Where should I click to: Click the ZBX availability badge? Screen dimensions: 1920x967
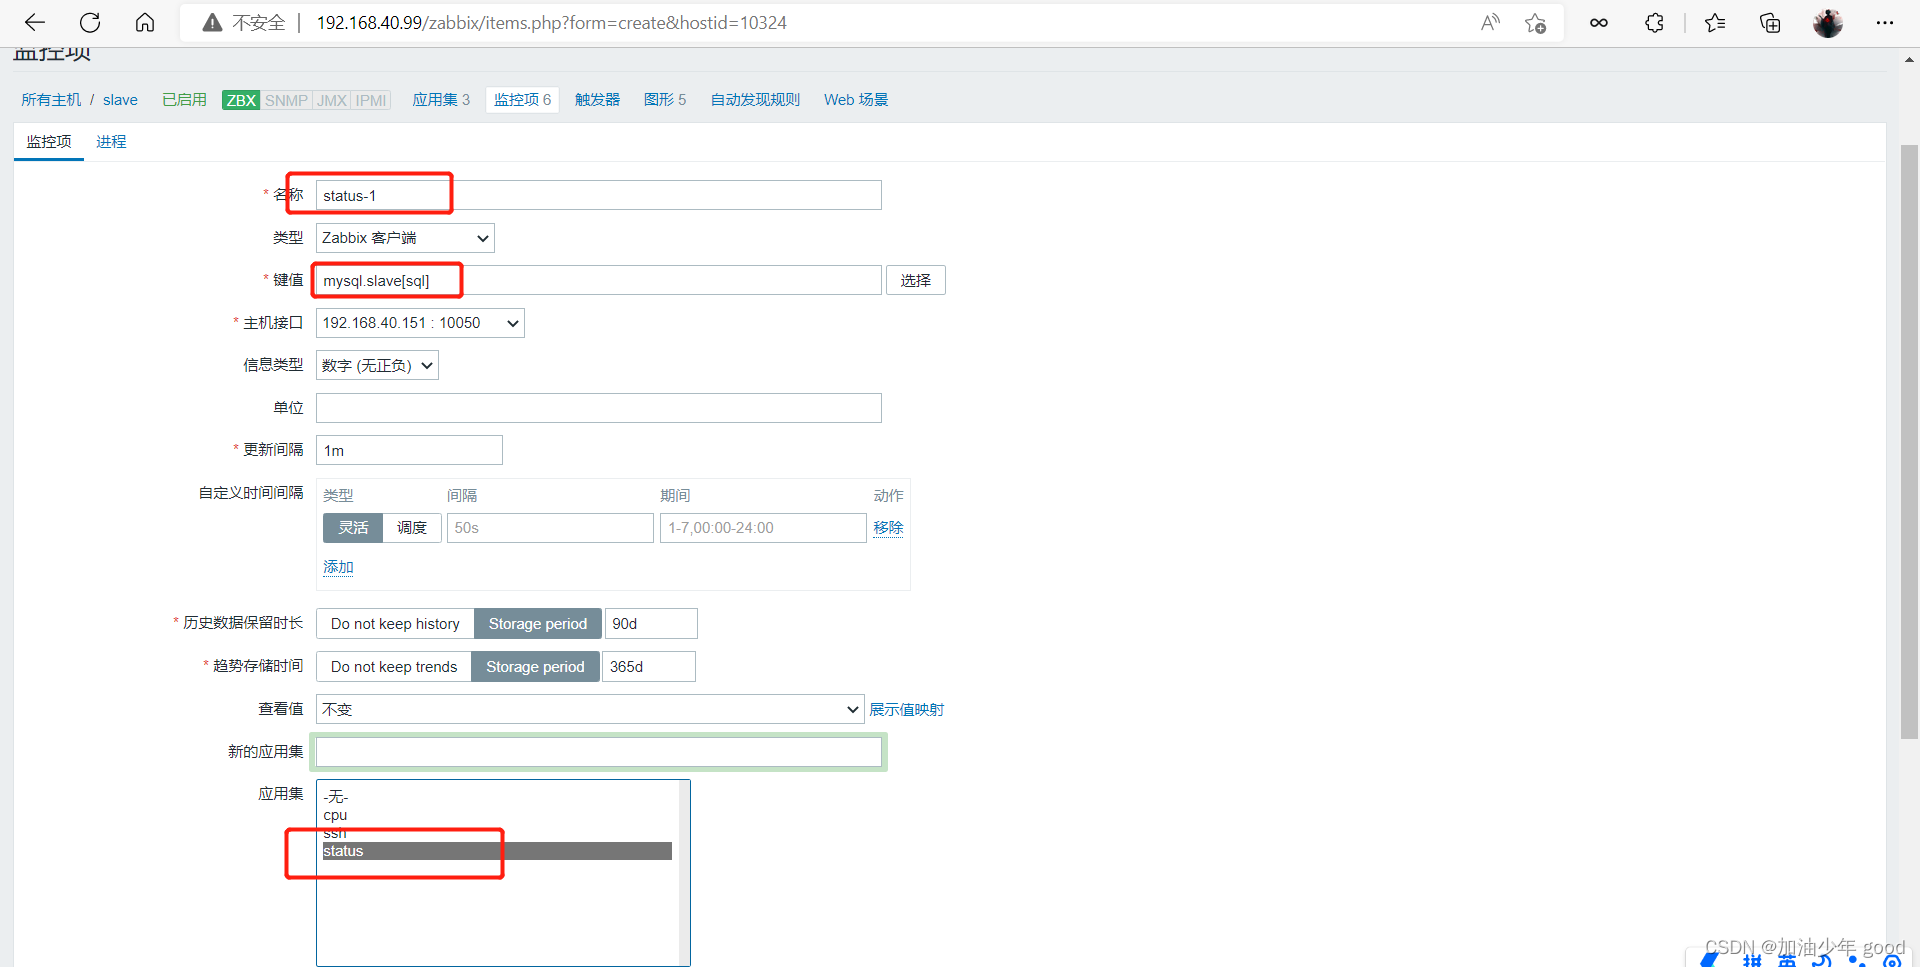click(x=241, y=100)
